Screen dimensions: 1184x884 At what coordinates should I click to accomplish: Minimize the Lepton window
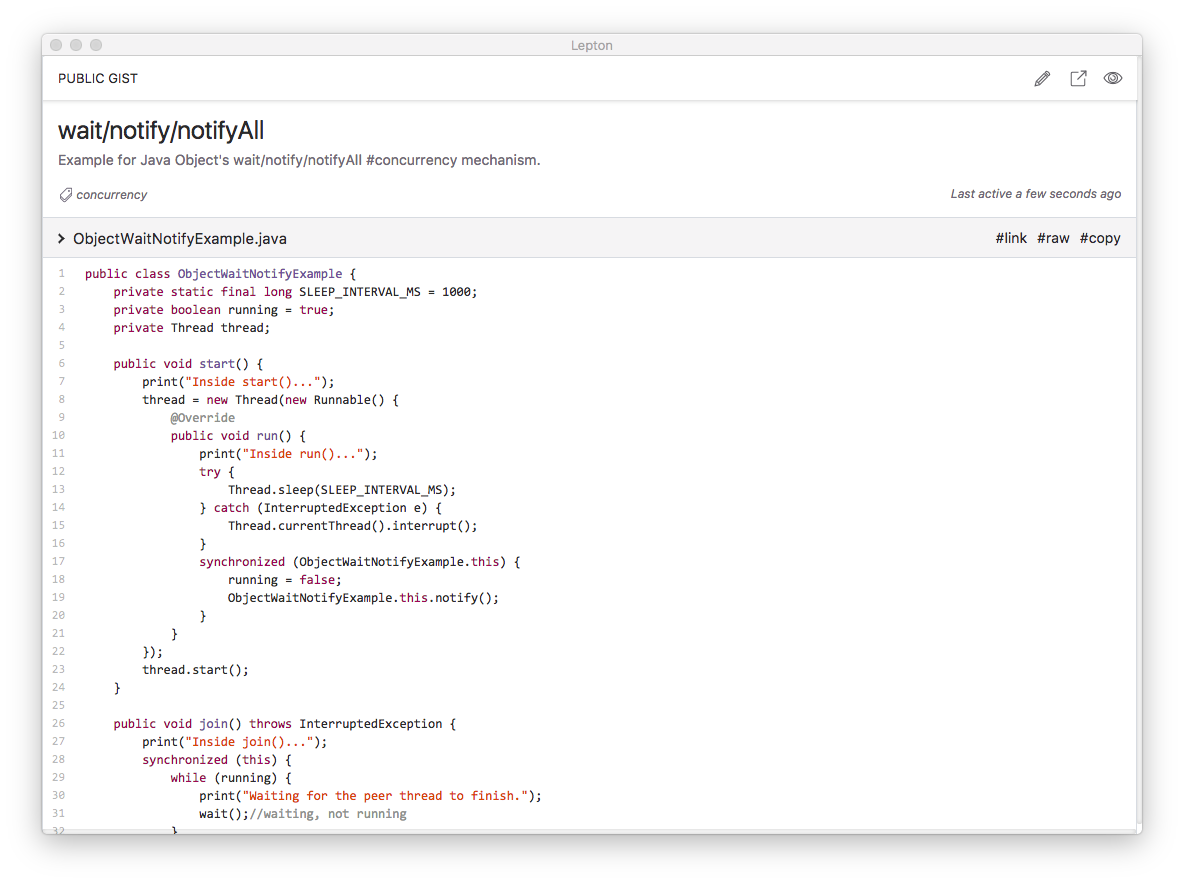[x=76, y=45]
